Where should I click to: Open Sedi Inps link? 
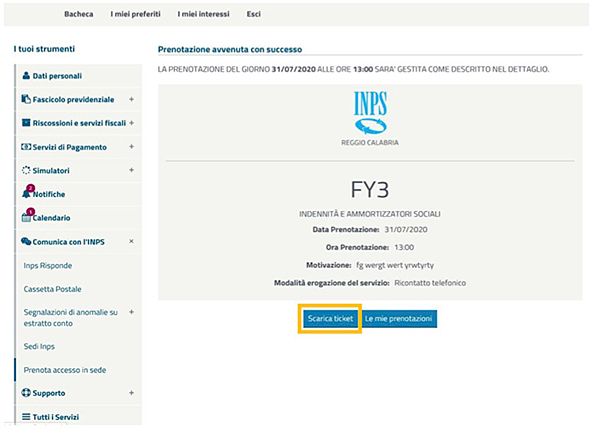[39, 346]
